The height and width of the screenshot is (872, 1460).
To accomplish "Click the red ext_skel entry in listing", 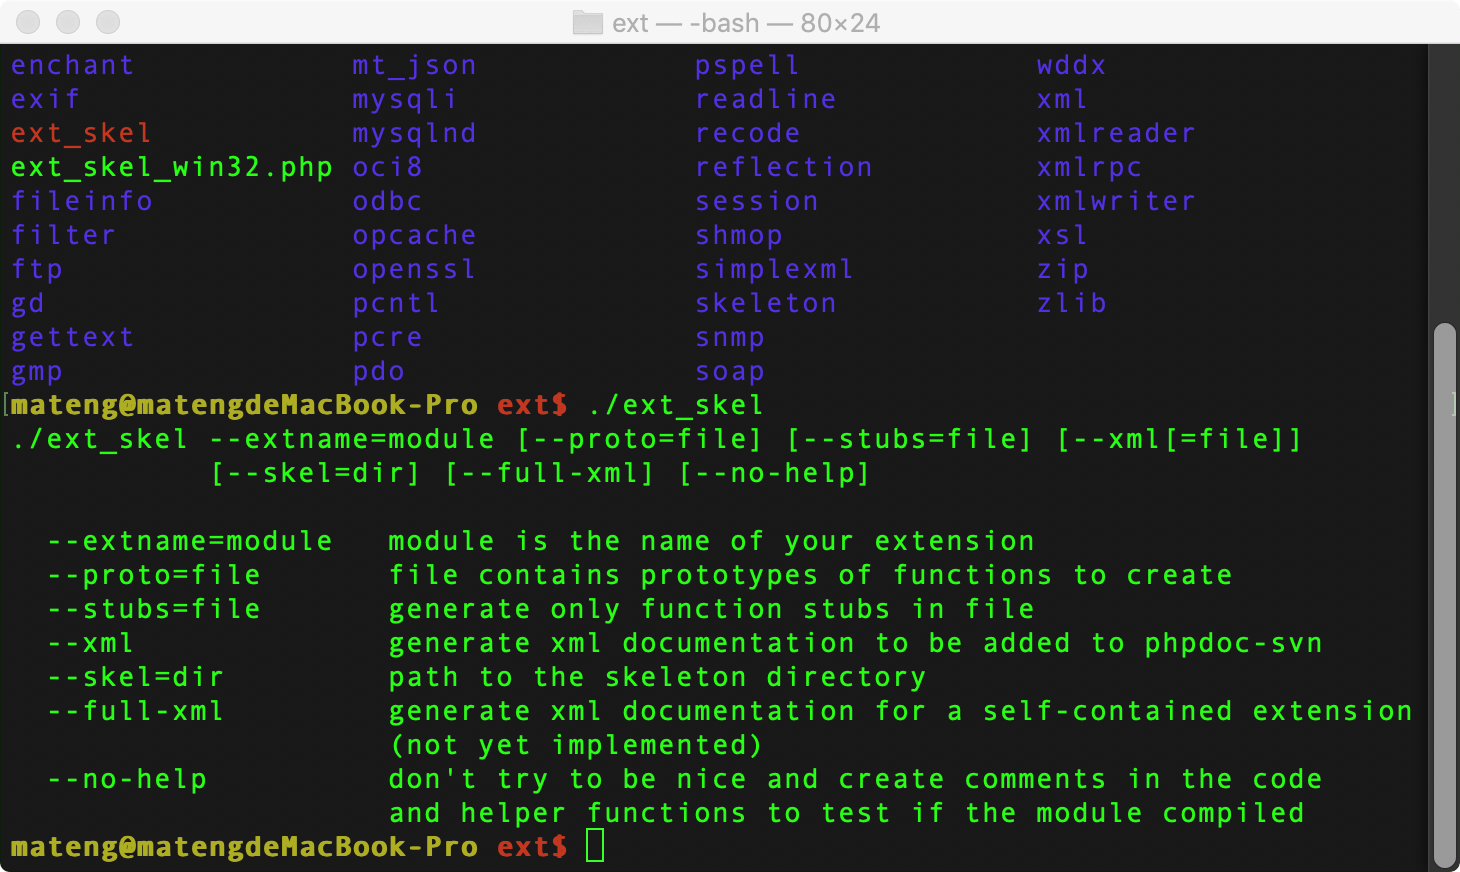I will click(81, 133).
